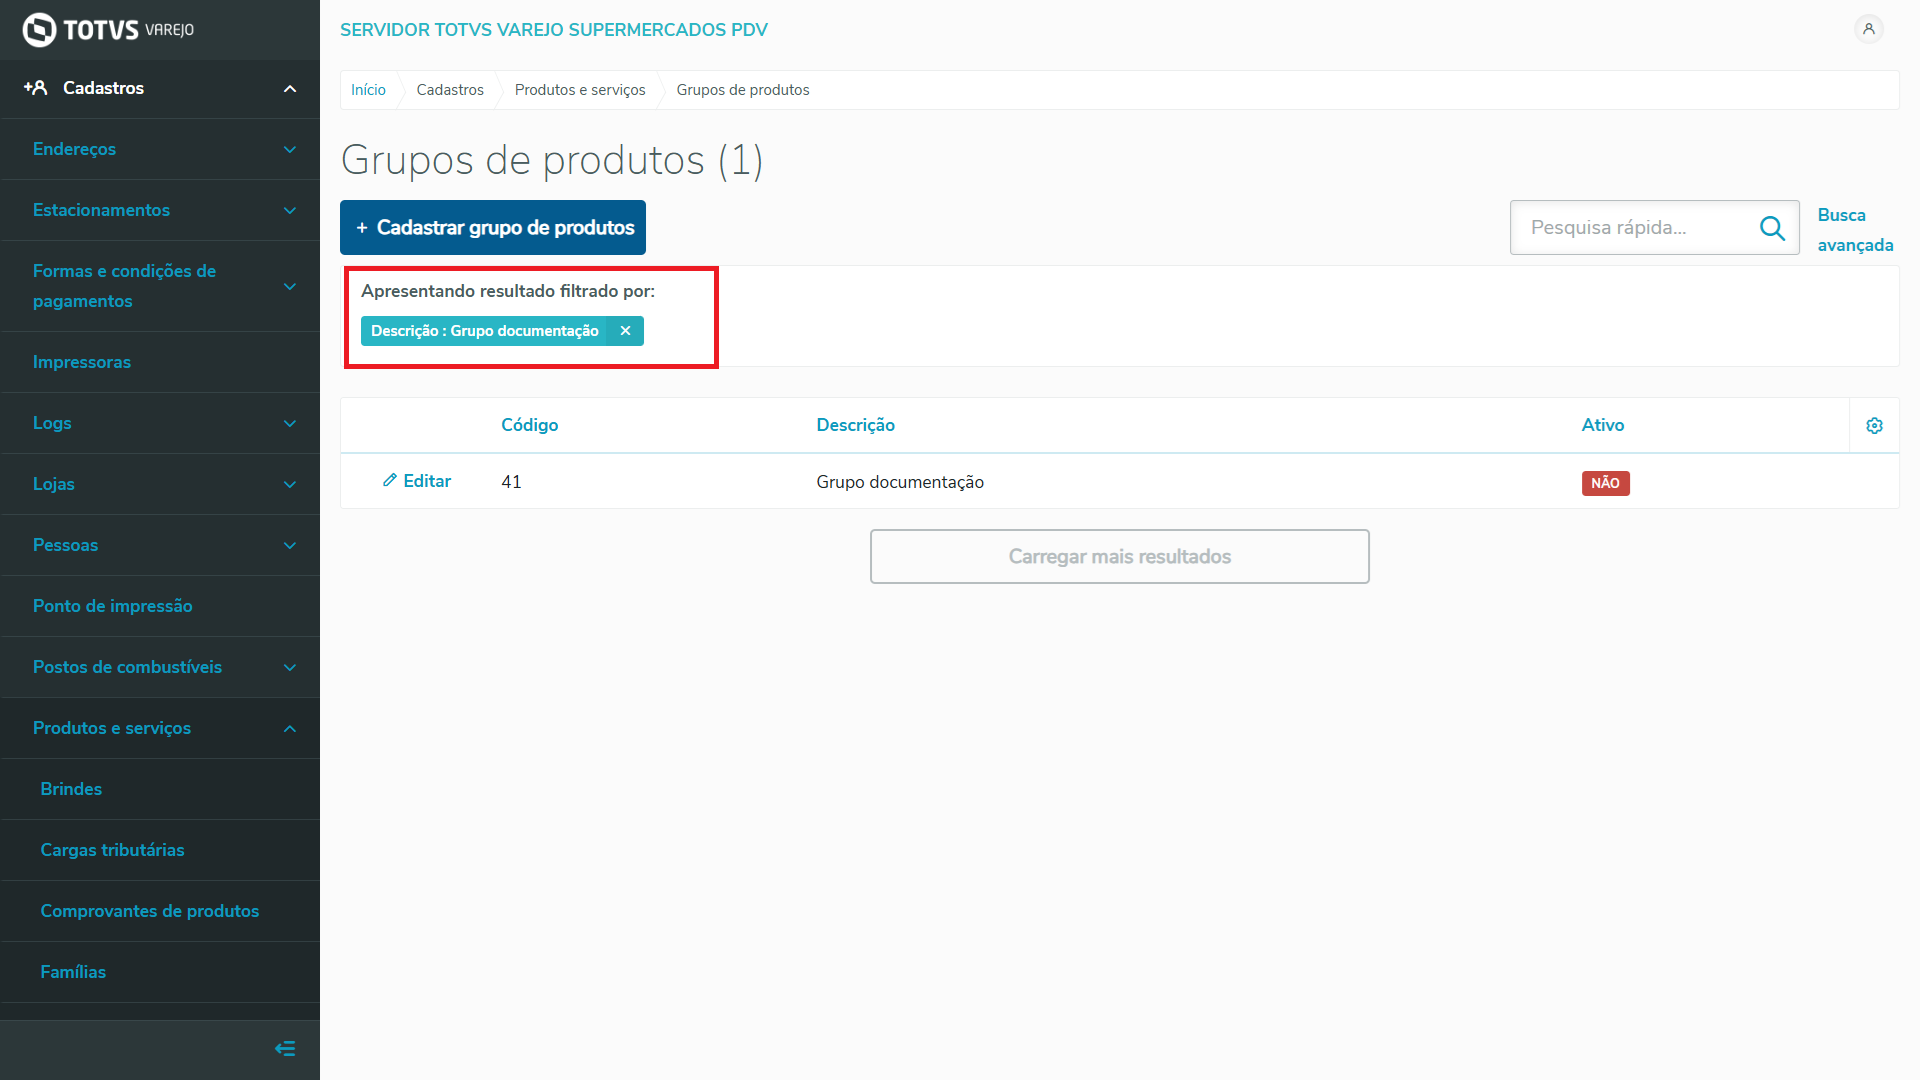This screenshot has height=1080, width=1920.
Task: Remove the Descrição filter tag with X
Action: click(x=625, y=331)
